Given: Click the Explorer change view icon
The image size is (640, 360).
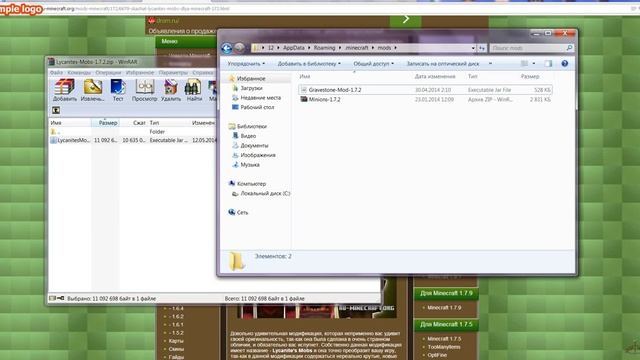Looking at the screenshot, I should (524, 63).
